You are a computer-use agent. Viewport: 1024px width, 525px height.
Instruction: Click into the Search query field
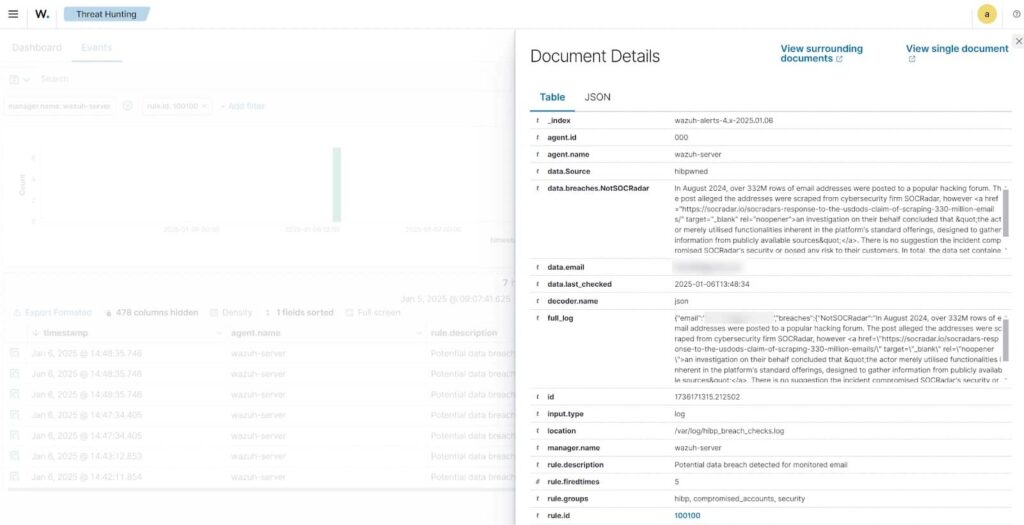(x=261, y=79)
